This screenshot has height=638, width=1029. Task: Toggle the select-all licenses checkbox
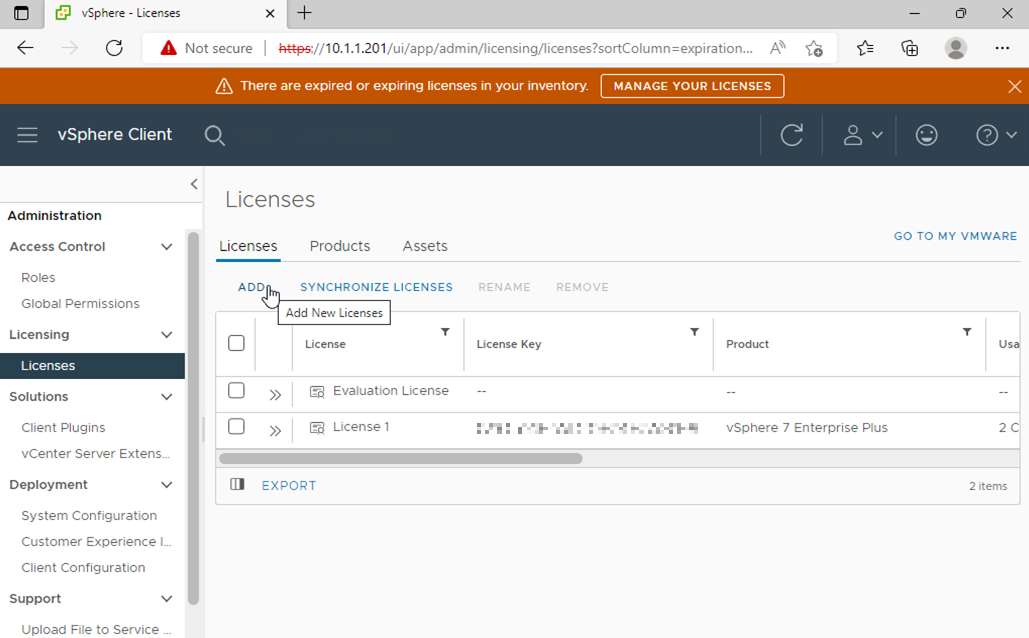coord(236,343)
